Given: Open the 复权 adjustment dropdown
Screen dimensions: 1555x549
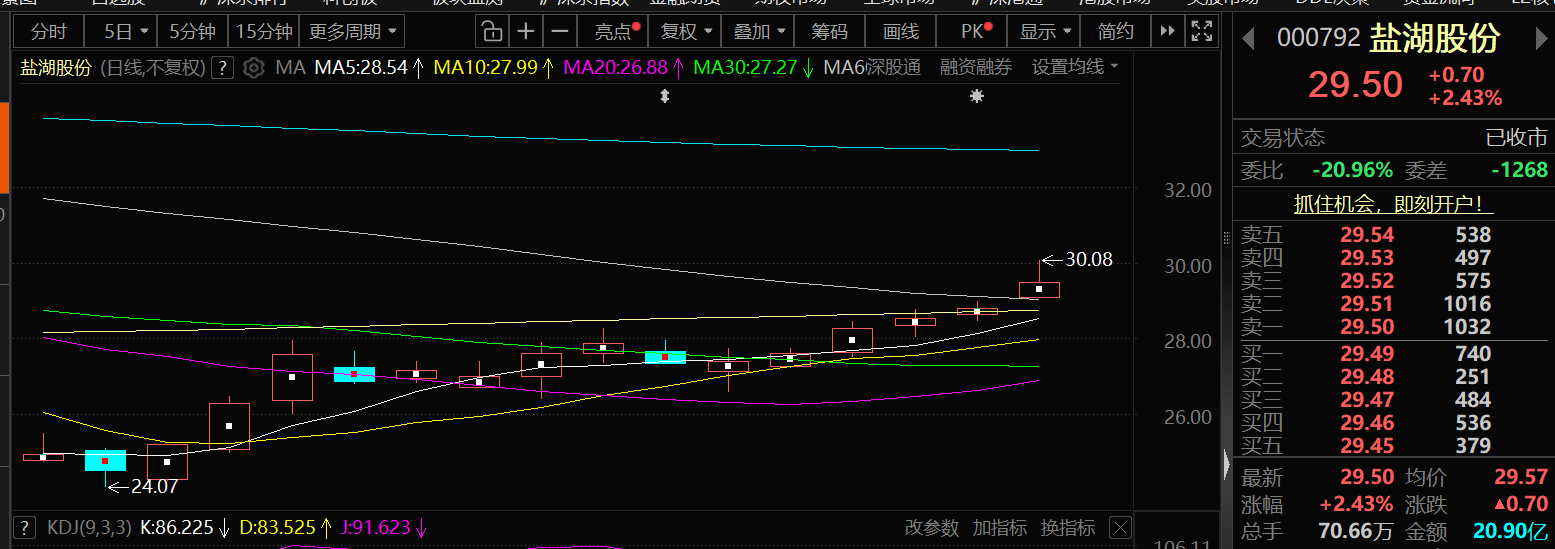Looking at the screenshot, I should [685, 32].
